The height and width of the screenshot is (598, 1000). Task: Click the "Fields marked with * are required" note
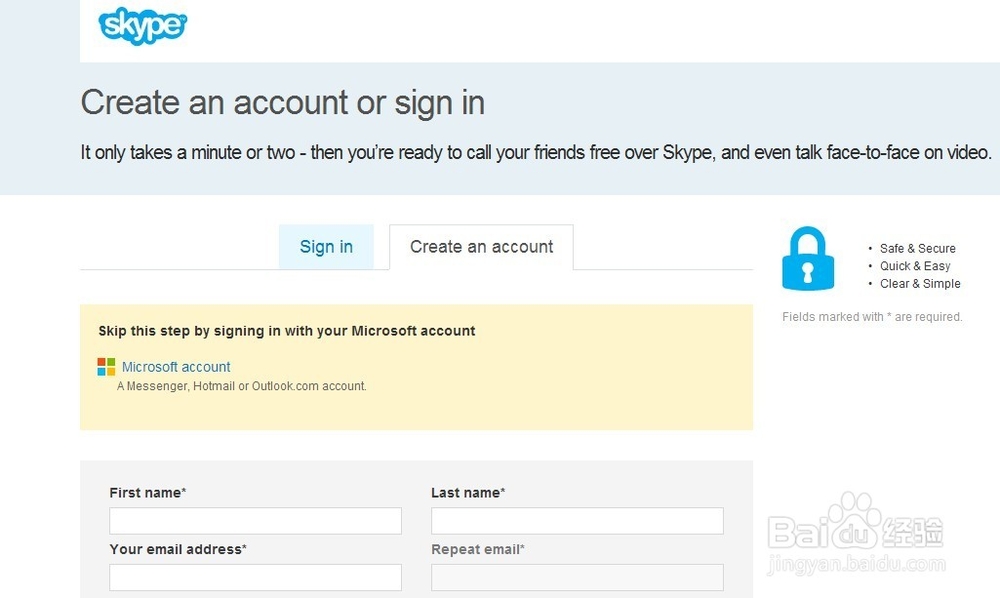pyautogui.click(x=872, y=317)
